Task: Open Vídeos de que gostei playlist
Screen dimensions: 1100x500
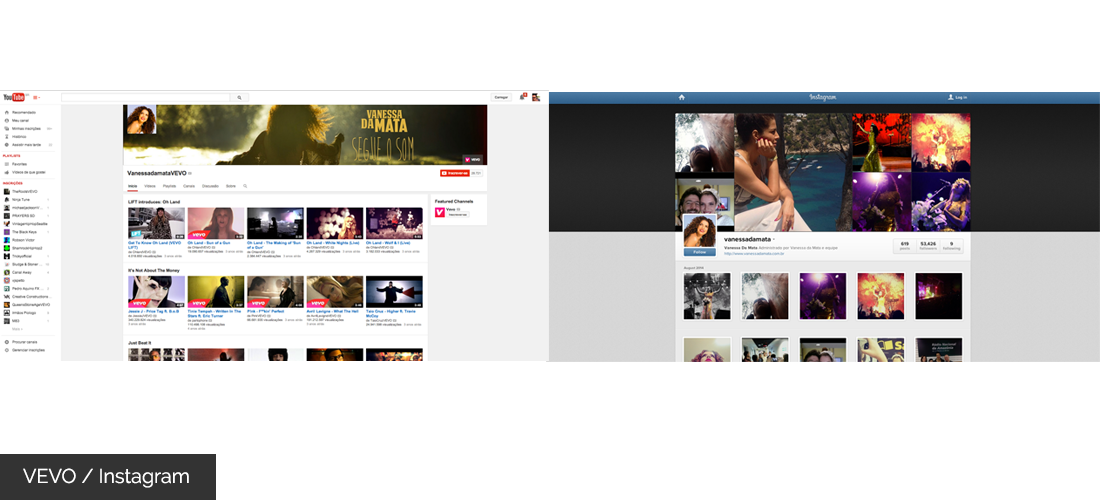Action: [x=28, y=172]
